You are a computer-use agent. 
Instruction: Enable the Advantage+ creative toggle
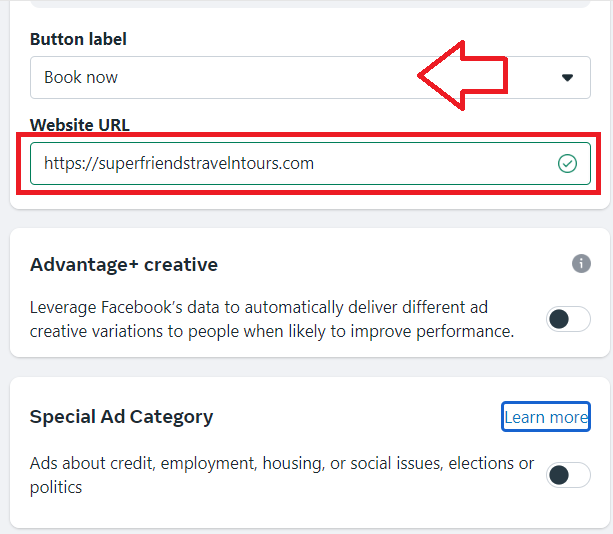(x=568, y=319)
